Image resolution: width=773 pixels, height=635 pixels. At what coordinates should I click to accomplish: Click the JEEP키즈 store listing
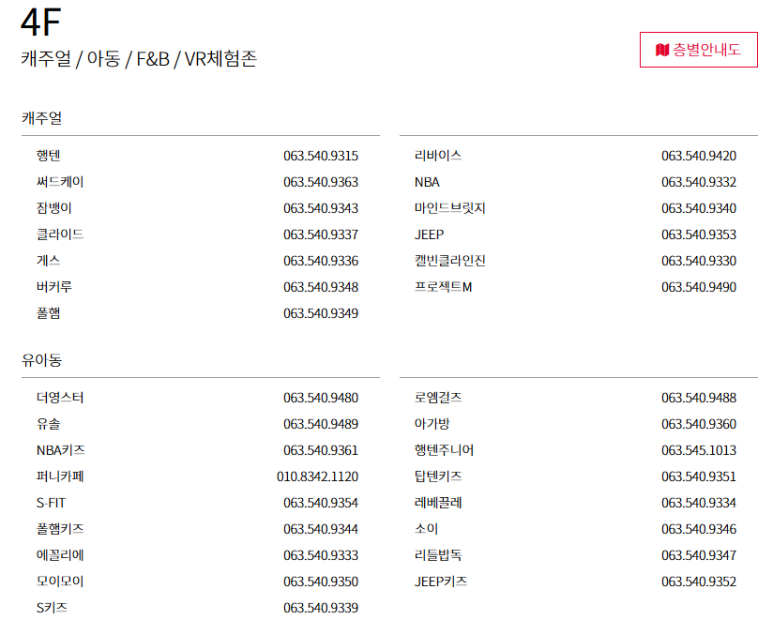coord(440,582)
